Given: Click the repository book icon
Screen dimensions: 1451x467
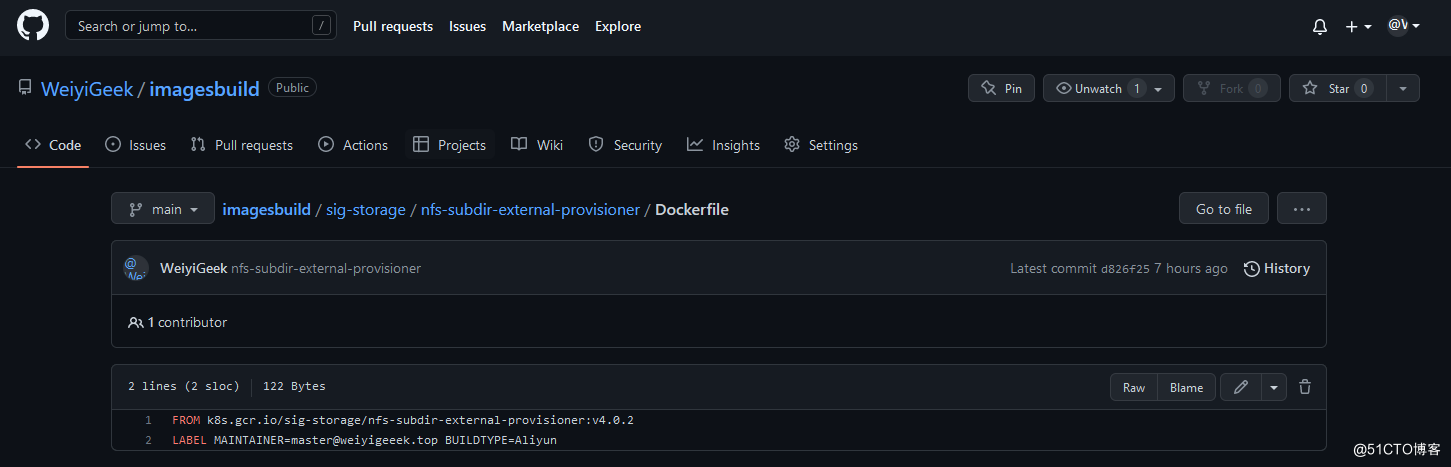Looking at the screenshot, I should coord(25,88).
